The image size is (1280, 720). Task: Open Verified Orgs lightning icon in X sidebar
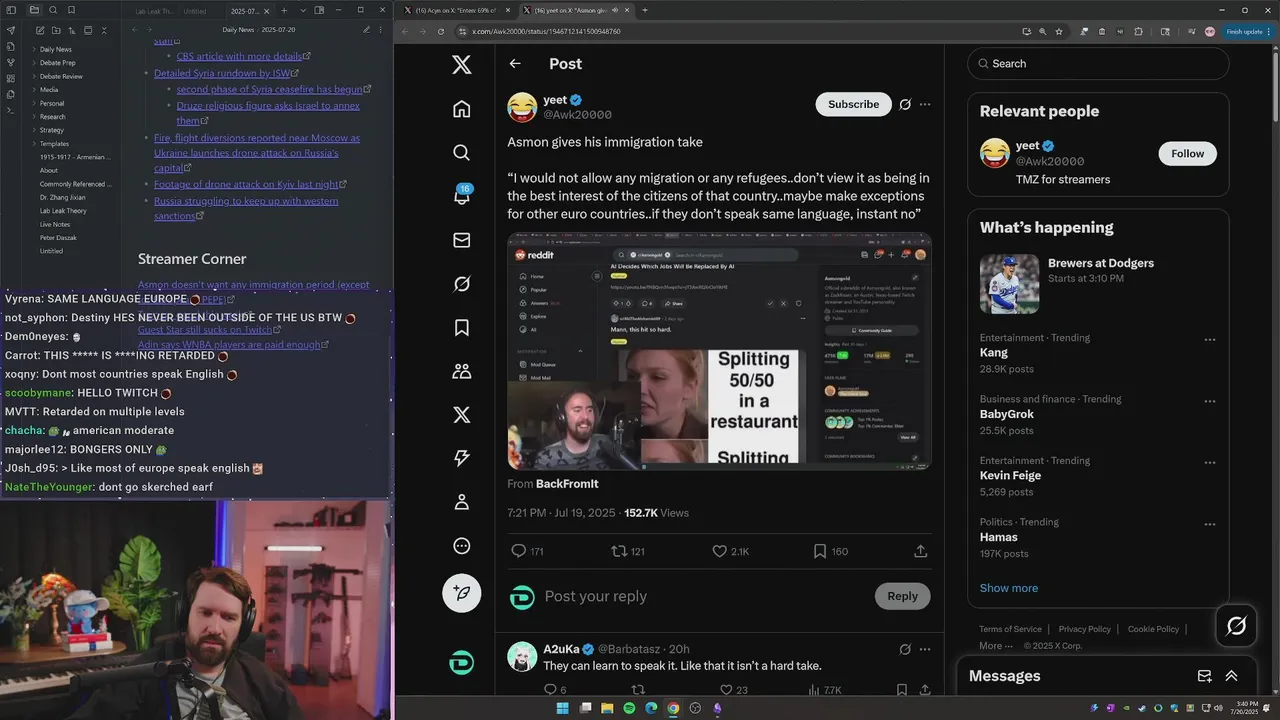(461, 458)
